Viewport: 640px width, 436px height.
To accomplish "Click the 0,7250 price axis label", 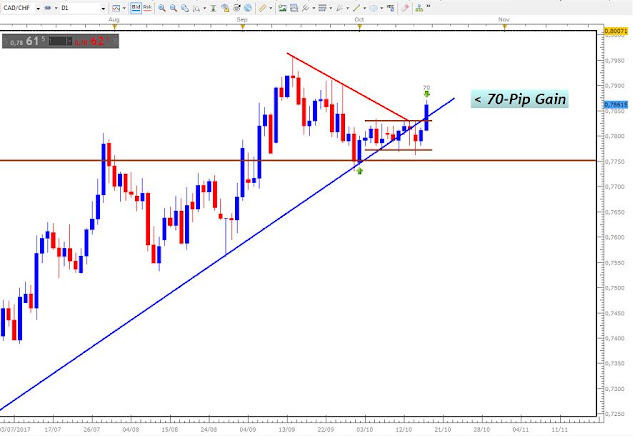I will 614,414.
